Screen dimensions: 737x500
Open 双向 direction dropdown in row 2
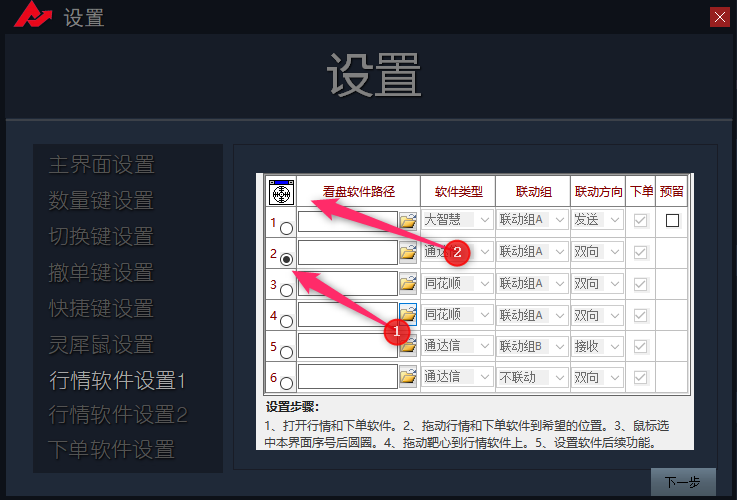coord(597,252)
